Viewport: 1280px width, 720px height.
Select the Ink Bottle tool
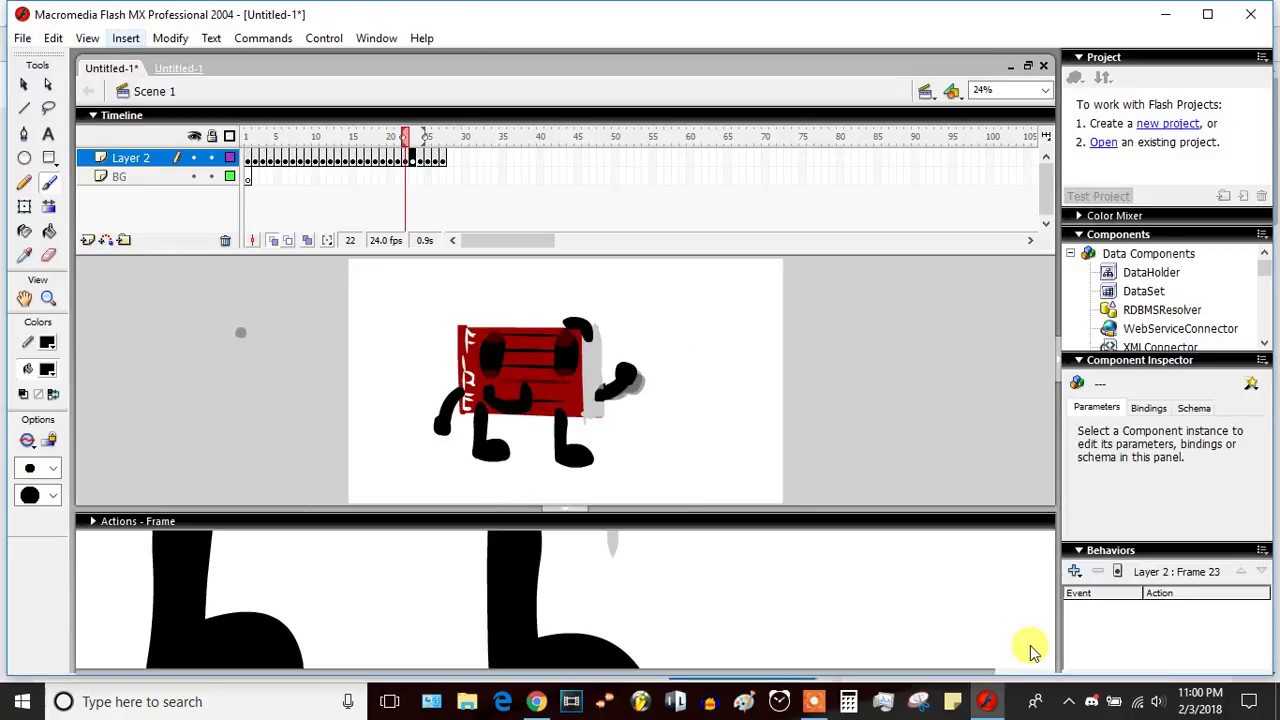coord(24,231)
